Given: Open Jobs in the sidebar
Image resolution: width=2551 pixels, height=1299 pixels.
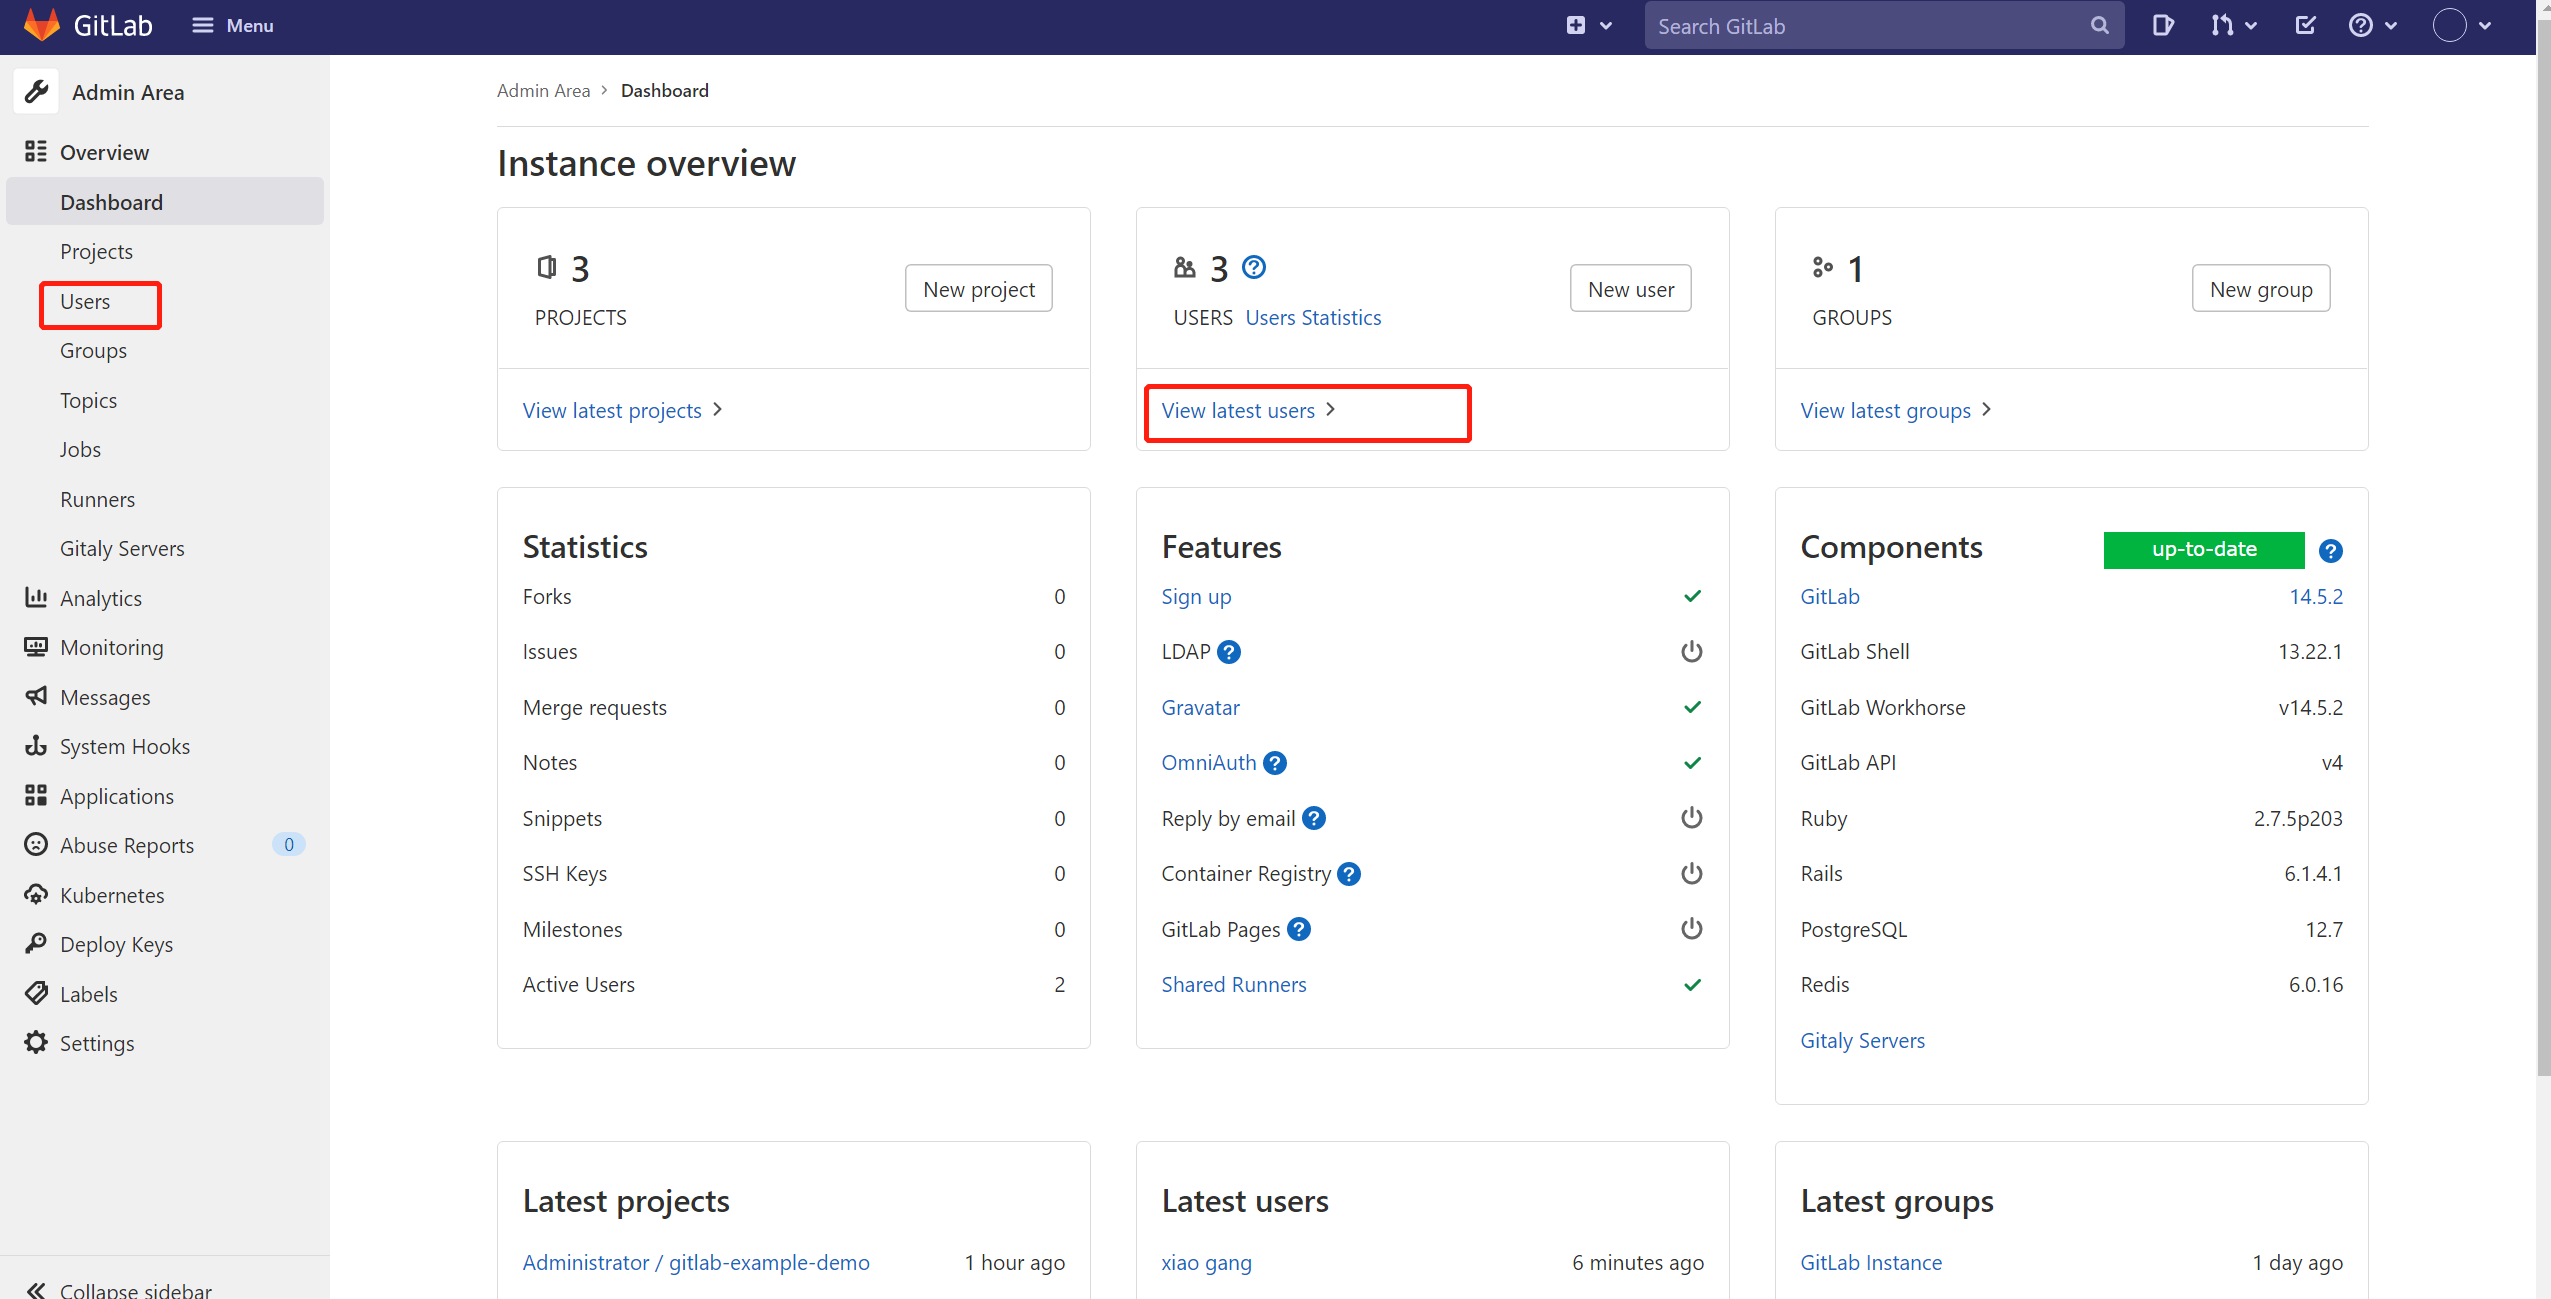Looking at the screenshot, I should tap(80, 449).
